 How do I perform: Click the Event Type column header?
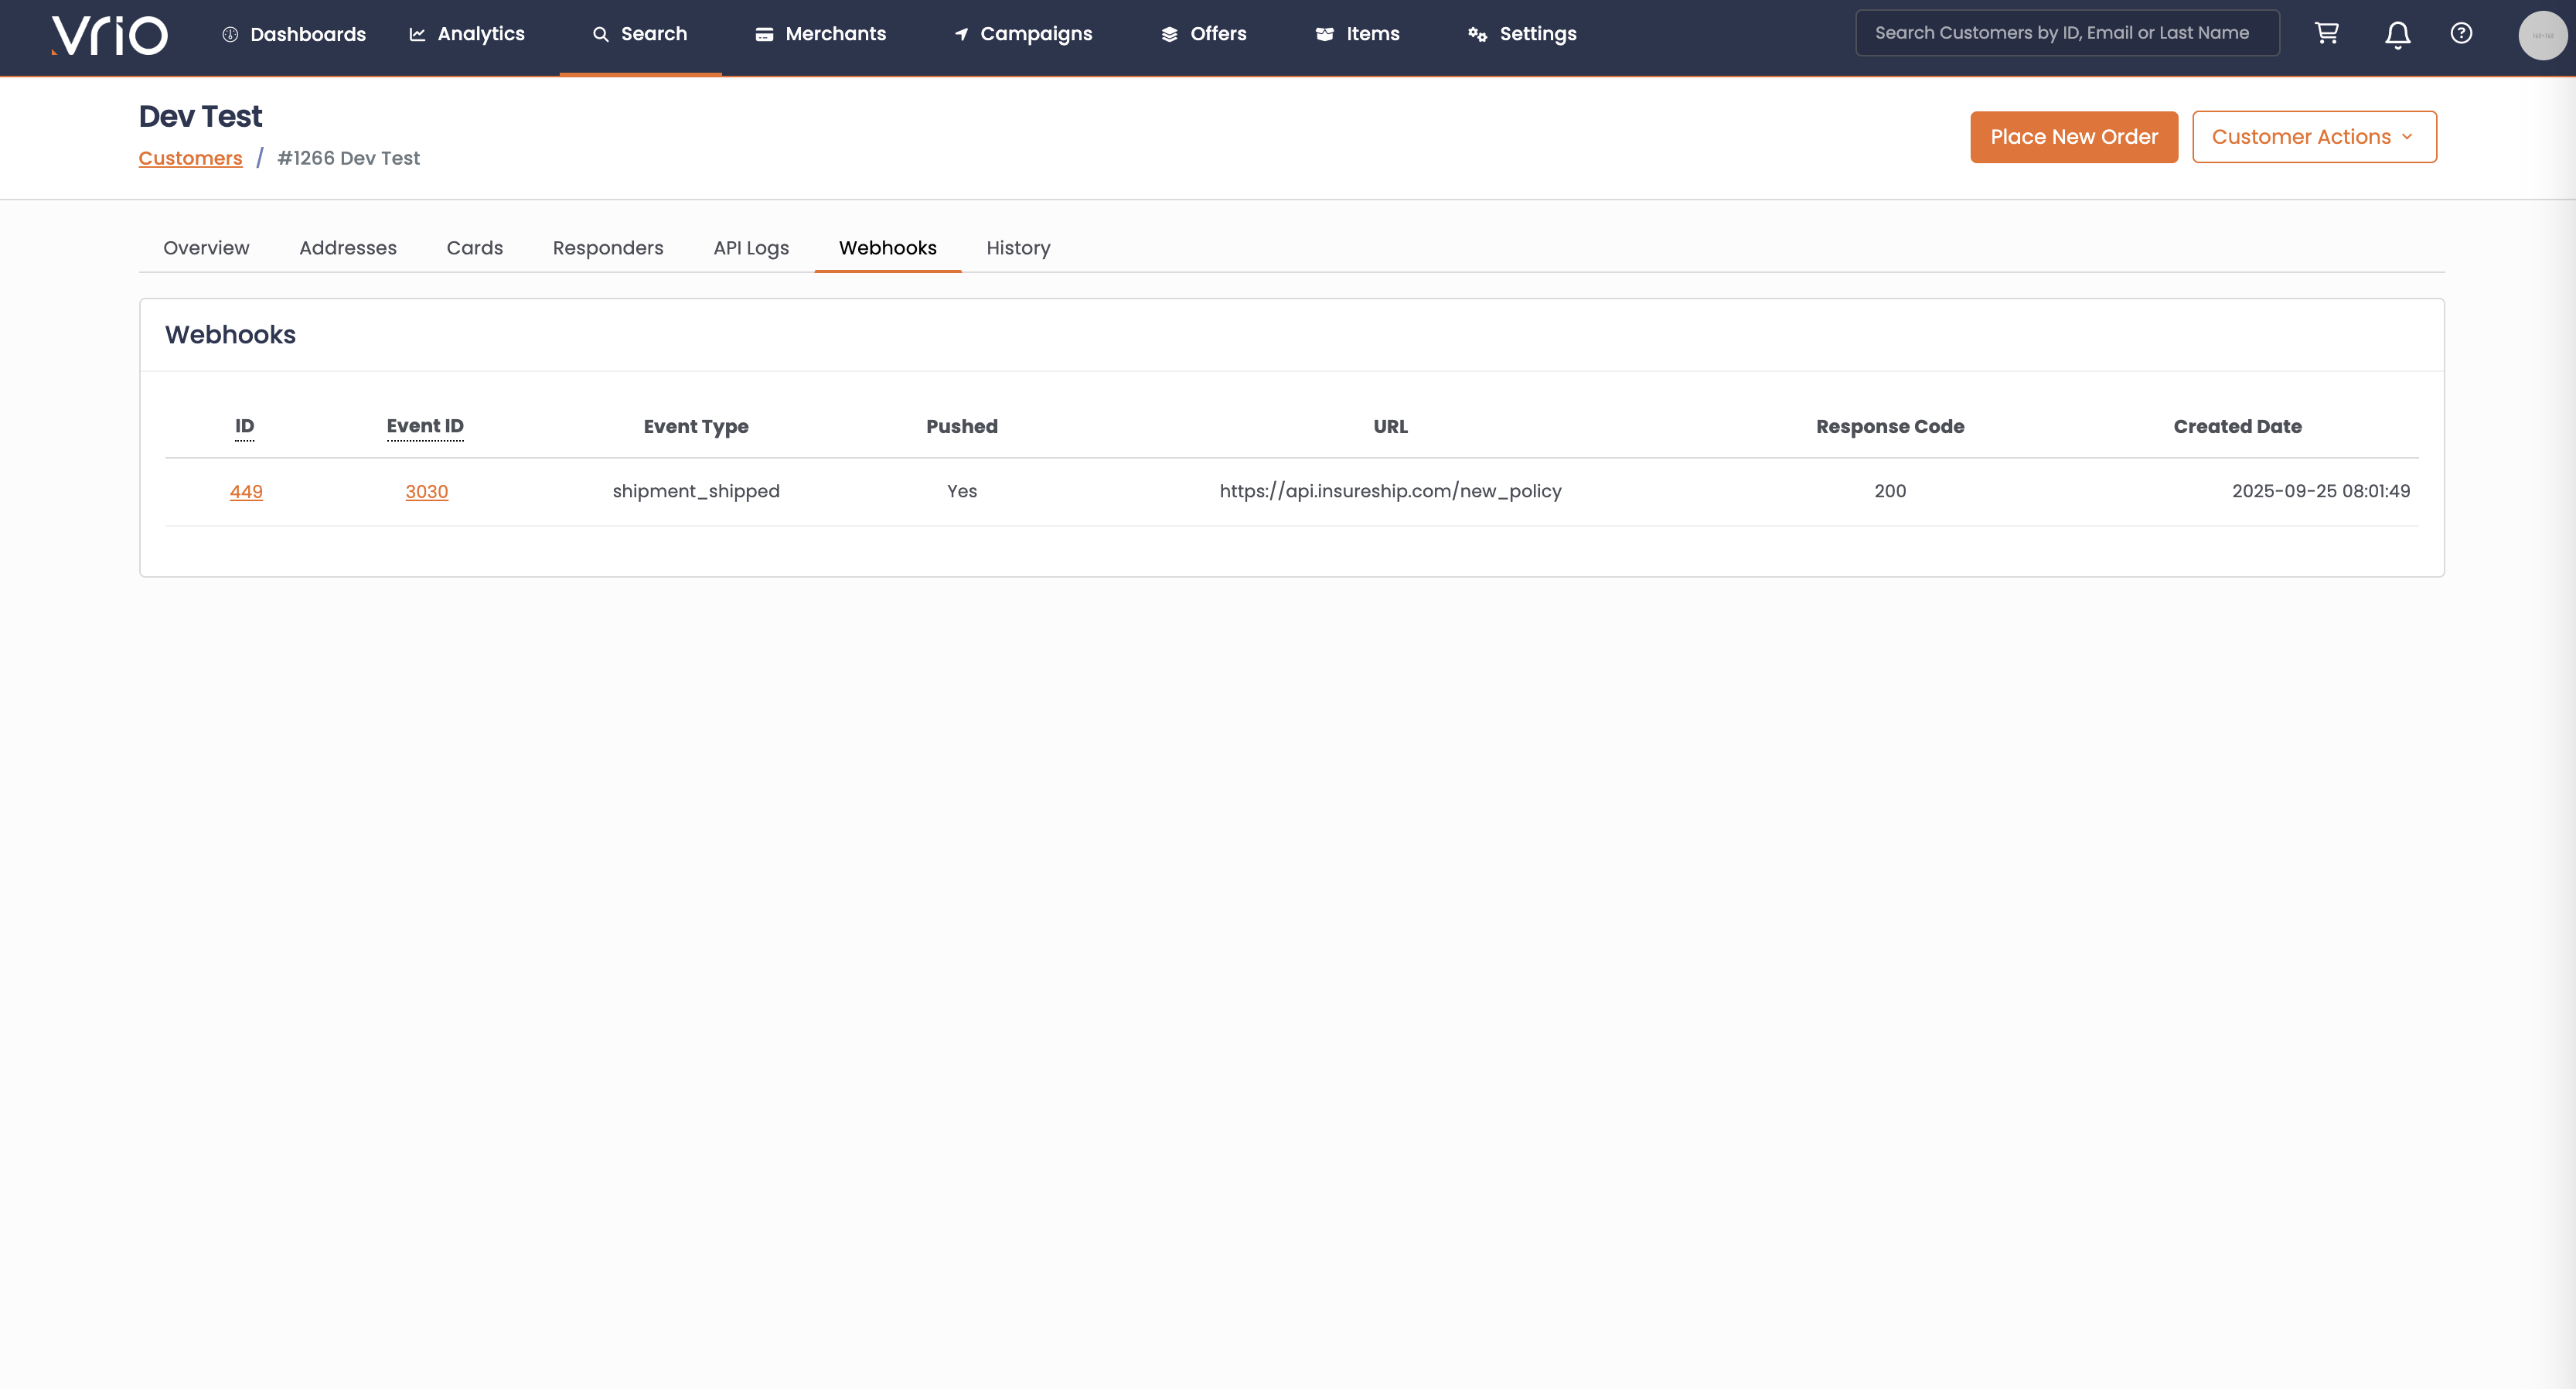point(696,427)
